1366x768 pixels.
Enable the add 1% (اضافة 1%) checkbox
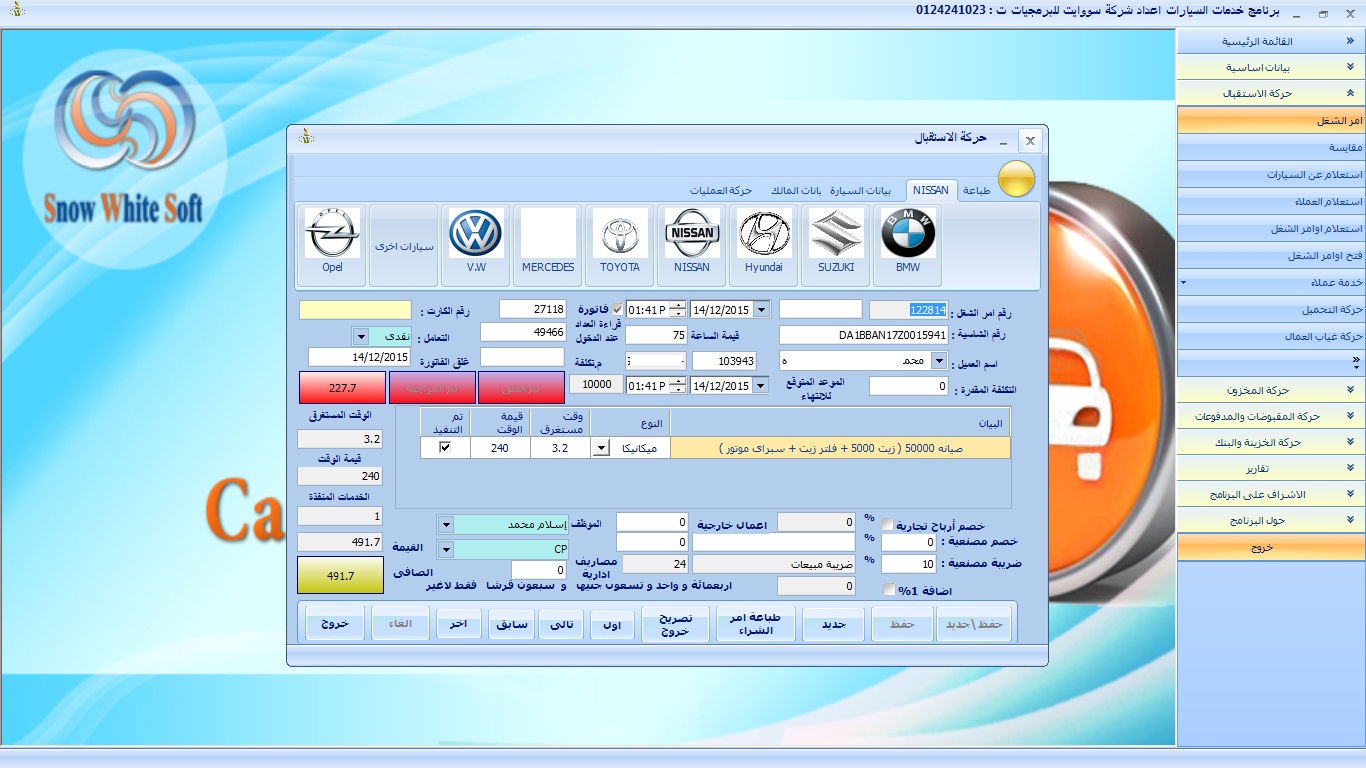click(x=888, y=590)
